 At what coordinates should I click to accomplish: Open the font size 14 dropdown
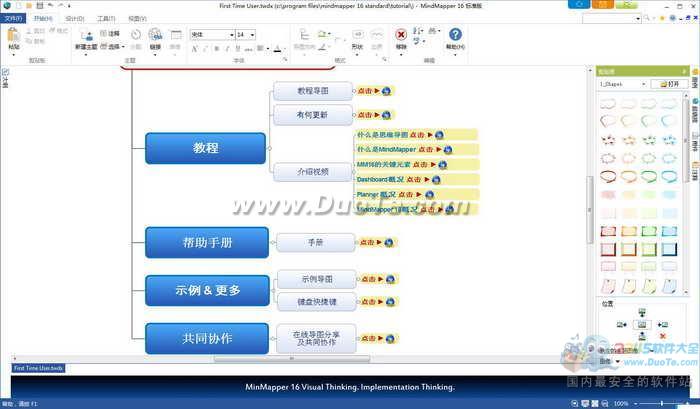(252, 35)
